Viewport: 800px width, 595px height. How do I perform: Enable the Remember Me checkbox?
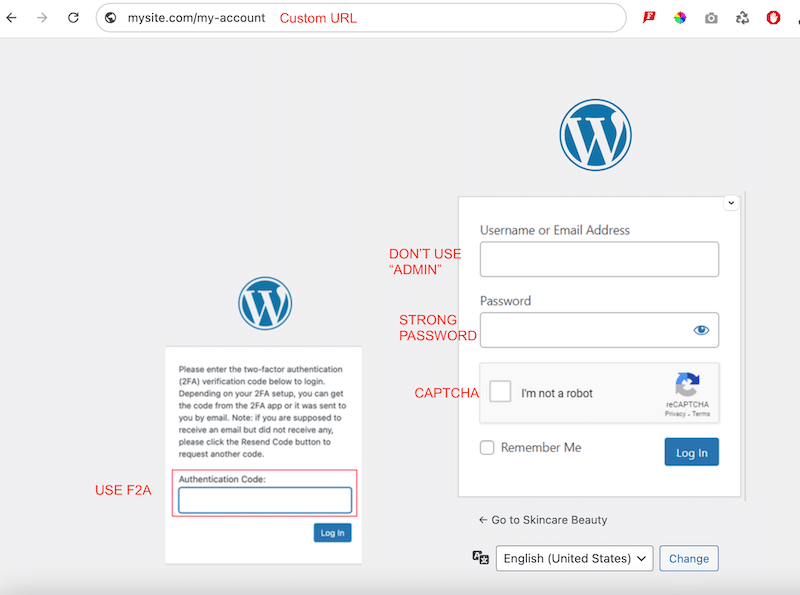point(487,448)
